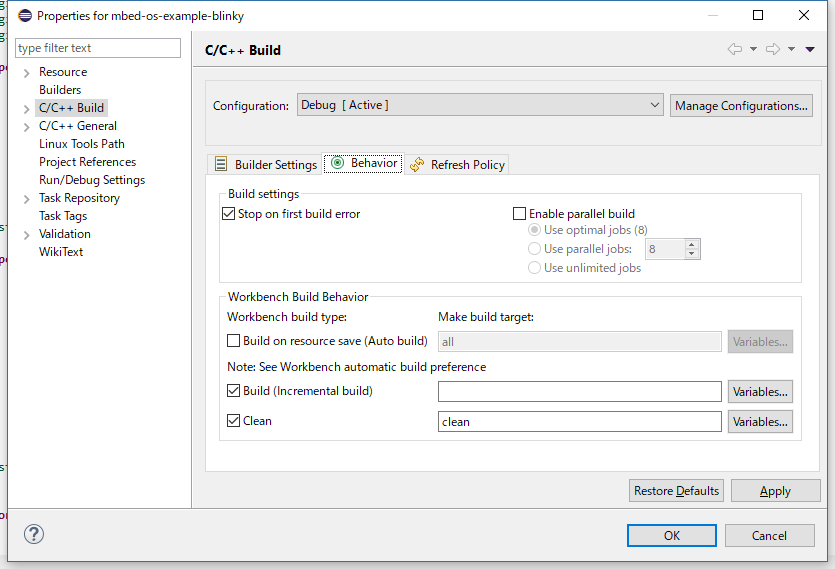Enable parallel build checkbox
The height and width of the screenshot is (569, 835).
click(519, 214)
